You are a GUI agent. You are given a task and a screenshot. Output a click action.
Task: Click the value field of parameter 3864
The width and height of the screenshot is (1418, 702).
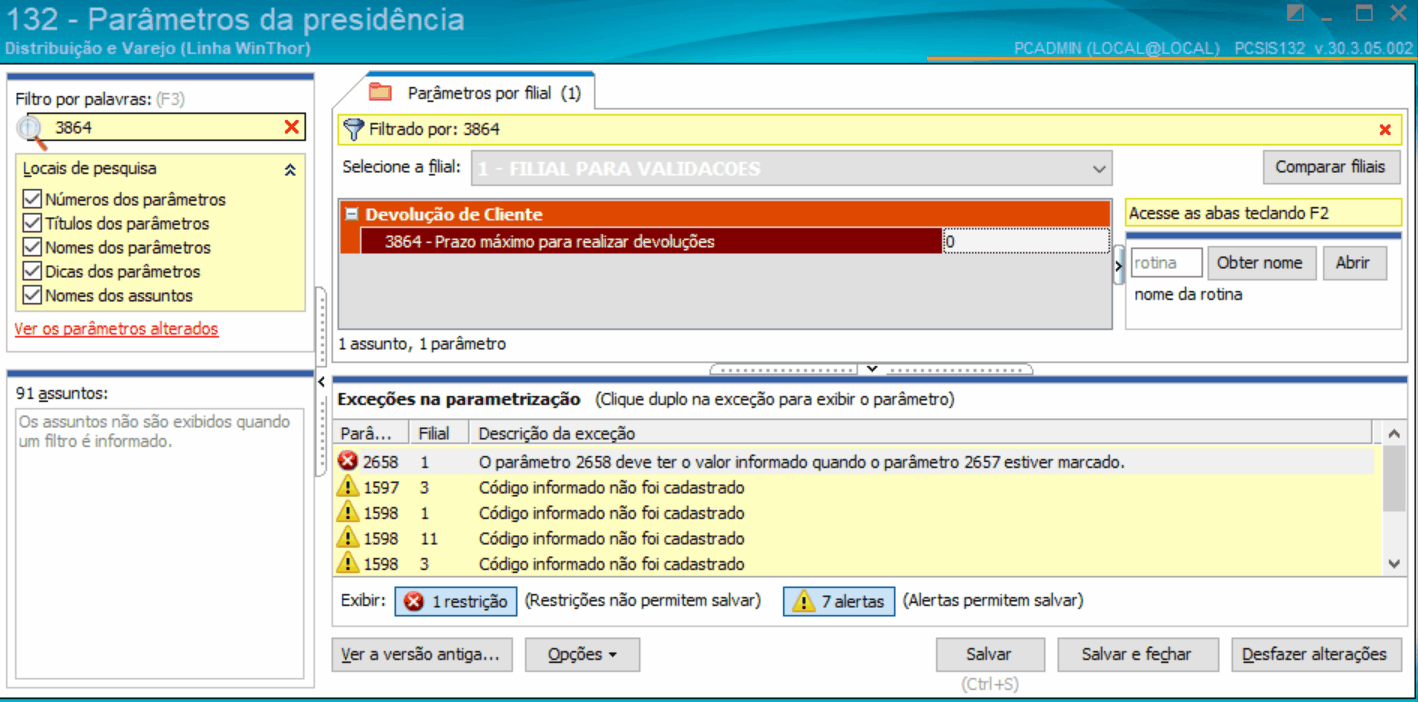(1025, 241)
